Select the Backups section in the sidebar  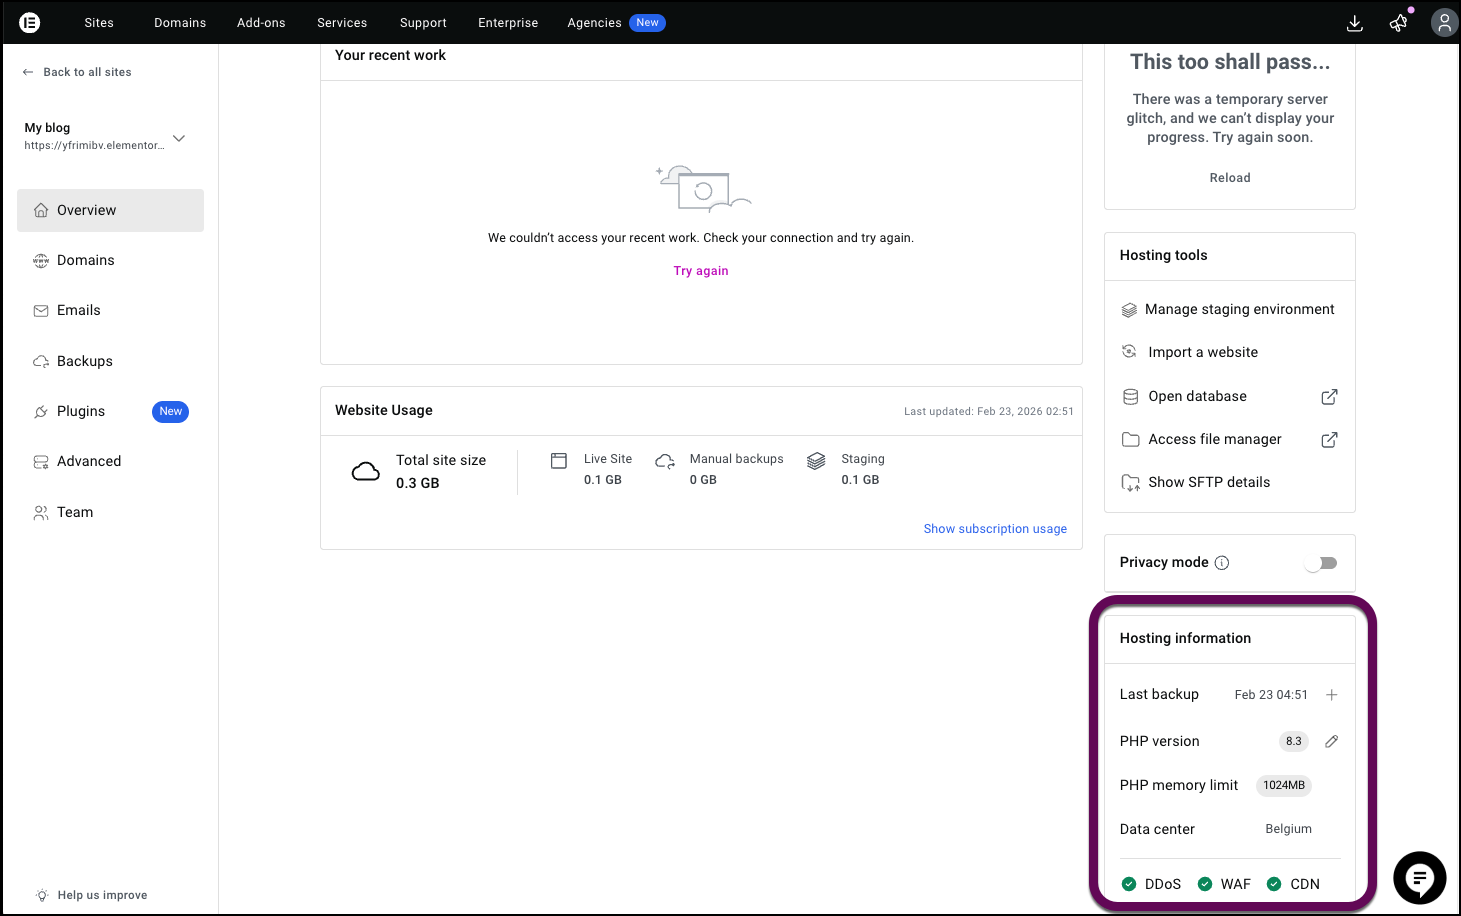coord(84,360)
